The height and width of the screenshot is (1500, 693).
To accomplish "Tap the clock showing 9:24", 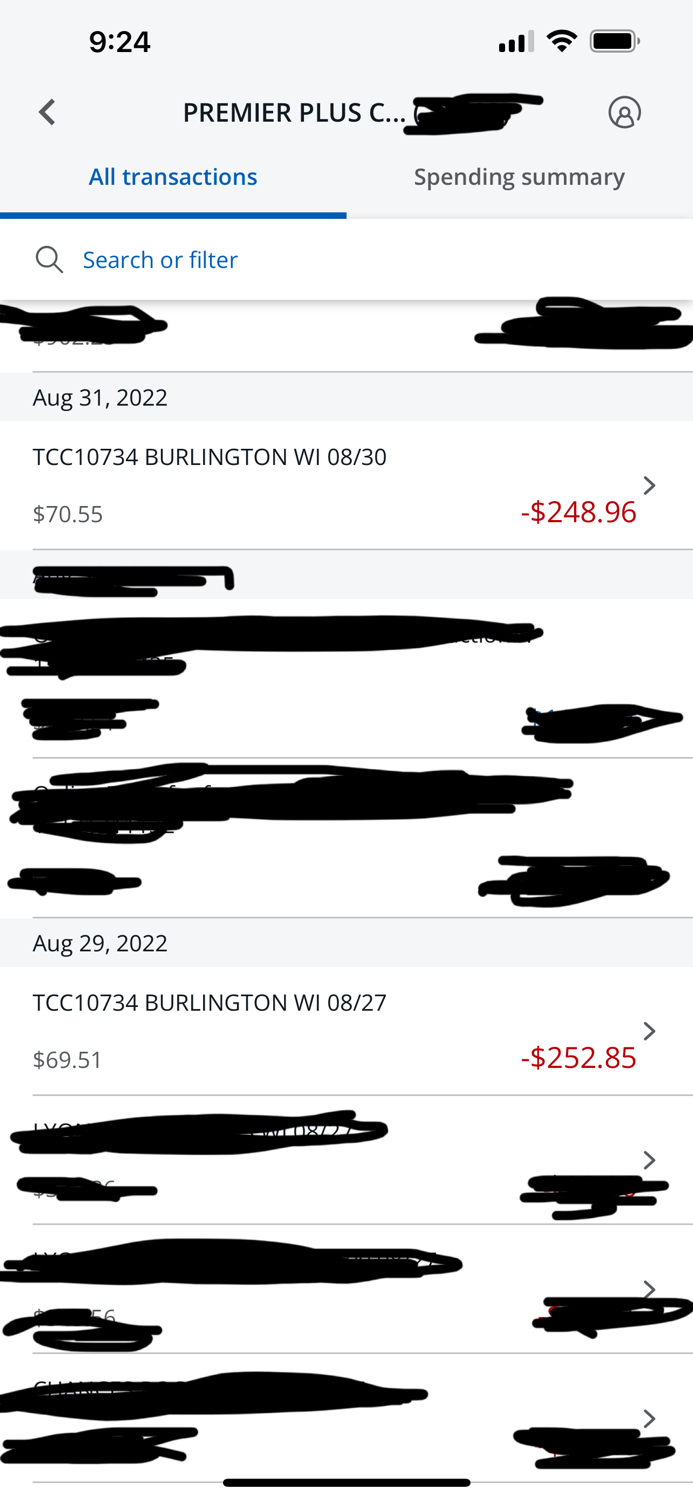I will click(120, 41).
